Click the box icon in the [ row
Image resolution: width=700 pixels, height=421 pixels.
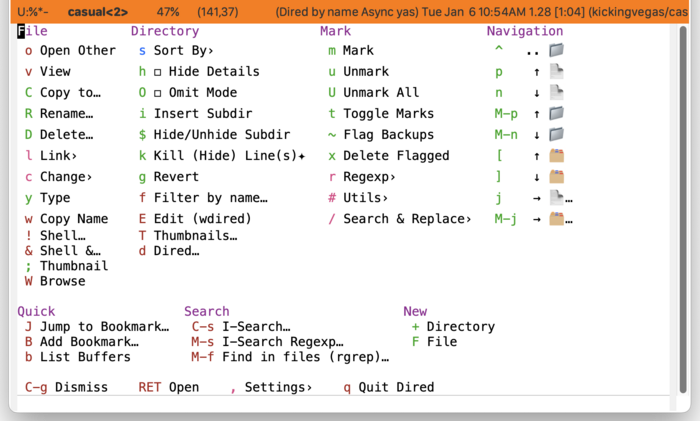coord(556,155)
